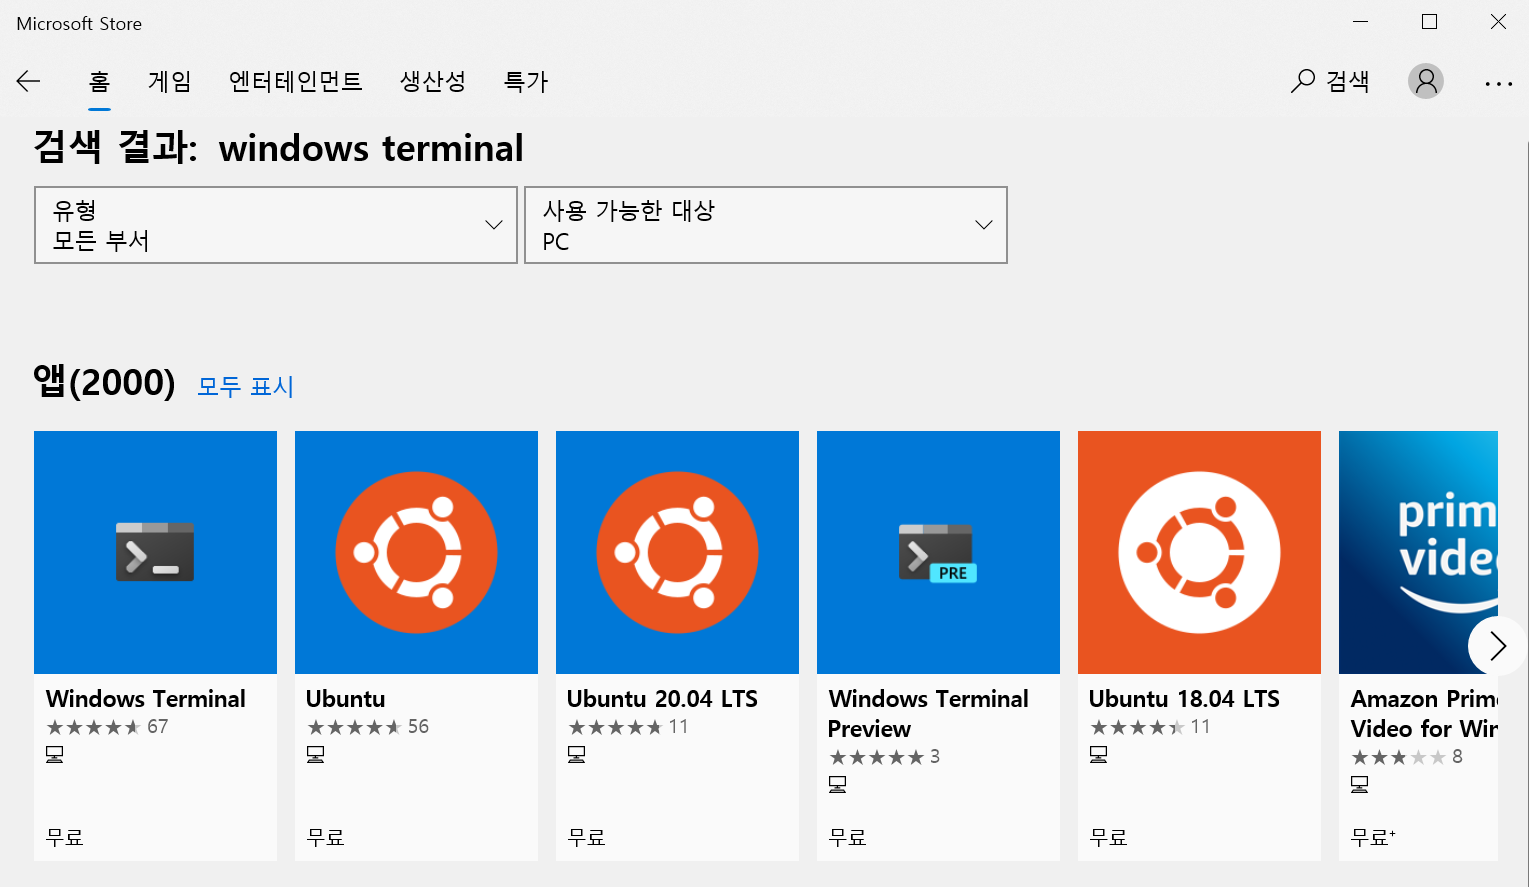This screenshot has height=887, width=1529.
Task: Select the 생산성 tab
Action: 433,82
